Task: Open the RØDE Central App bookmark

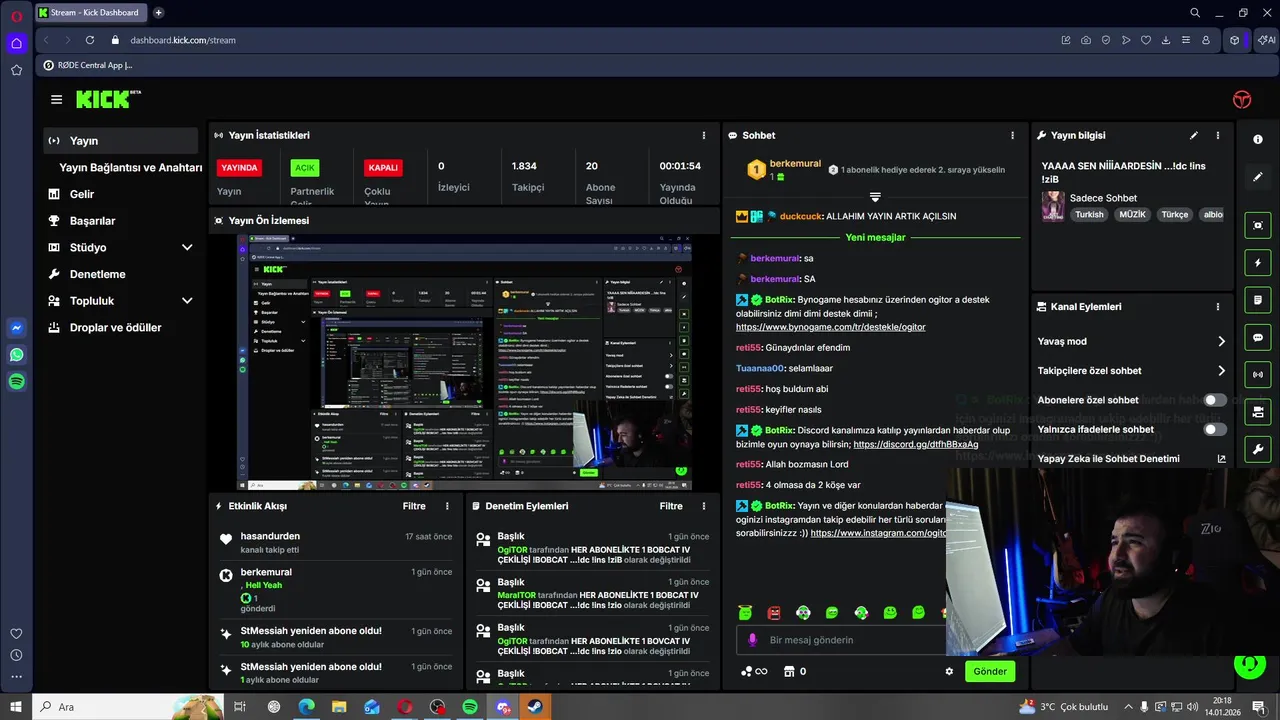Action: (87, 65)
